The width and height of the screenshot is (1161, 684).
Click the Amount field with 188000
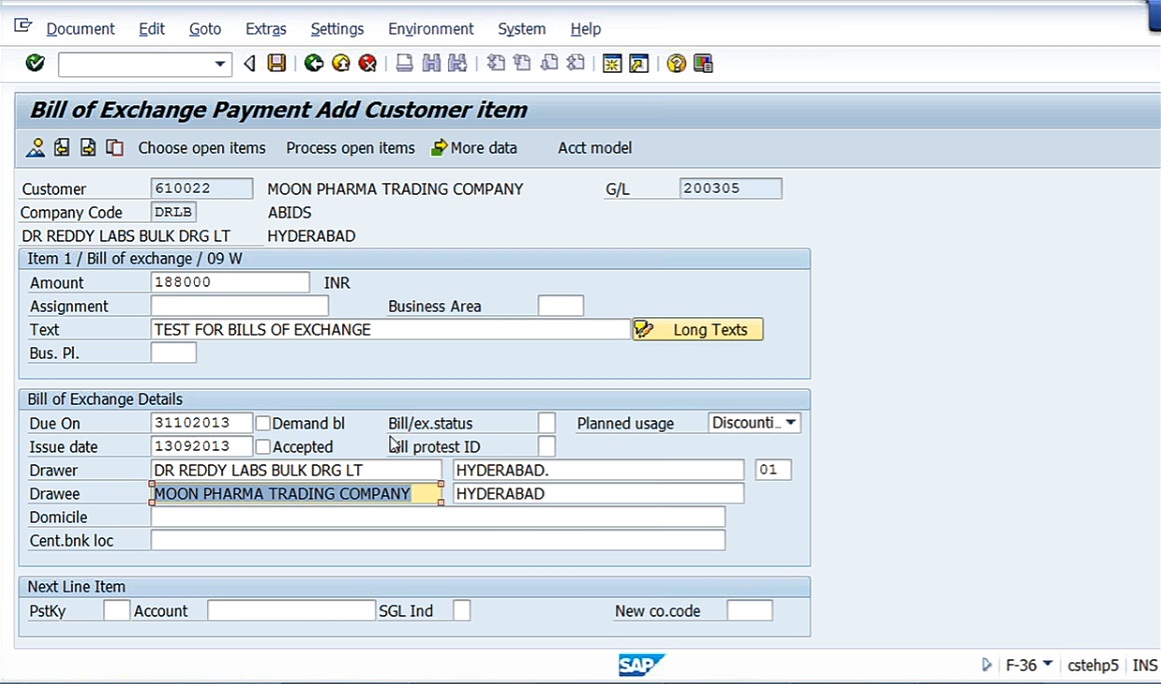click(230, 282)
